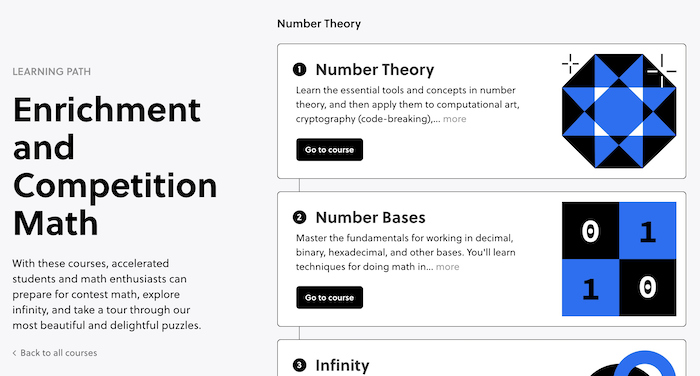The width and height of the screenshot is (700, 376).
Task: Click the Enrichment and Competition Math heading
Action: [x=115, y=166]
